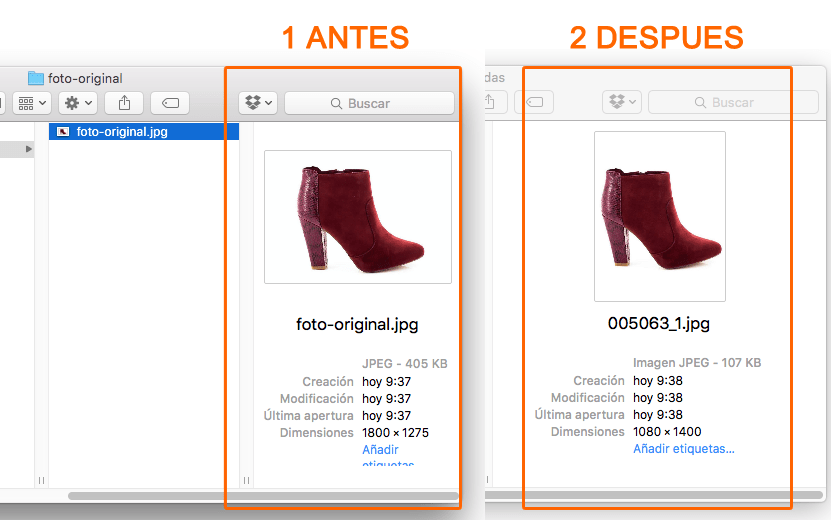Click the left window horizontal scrollbar
831x520 pixels.
[x=260, y=495]
